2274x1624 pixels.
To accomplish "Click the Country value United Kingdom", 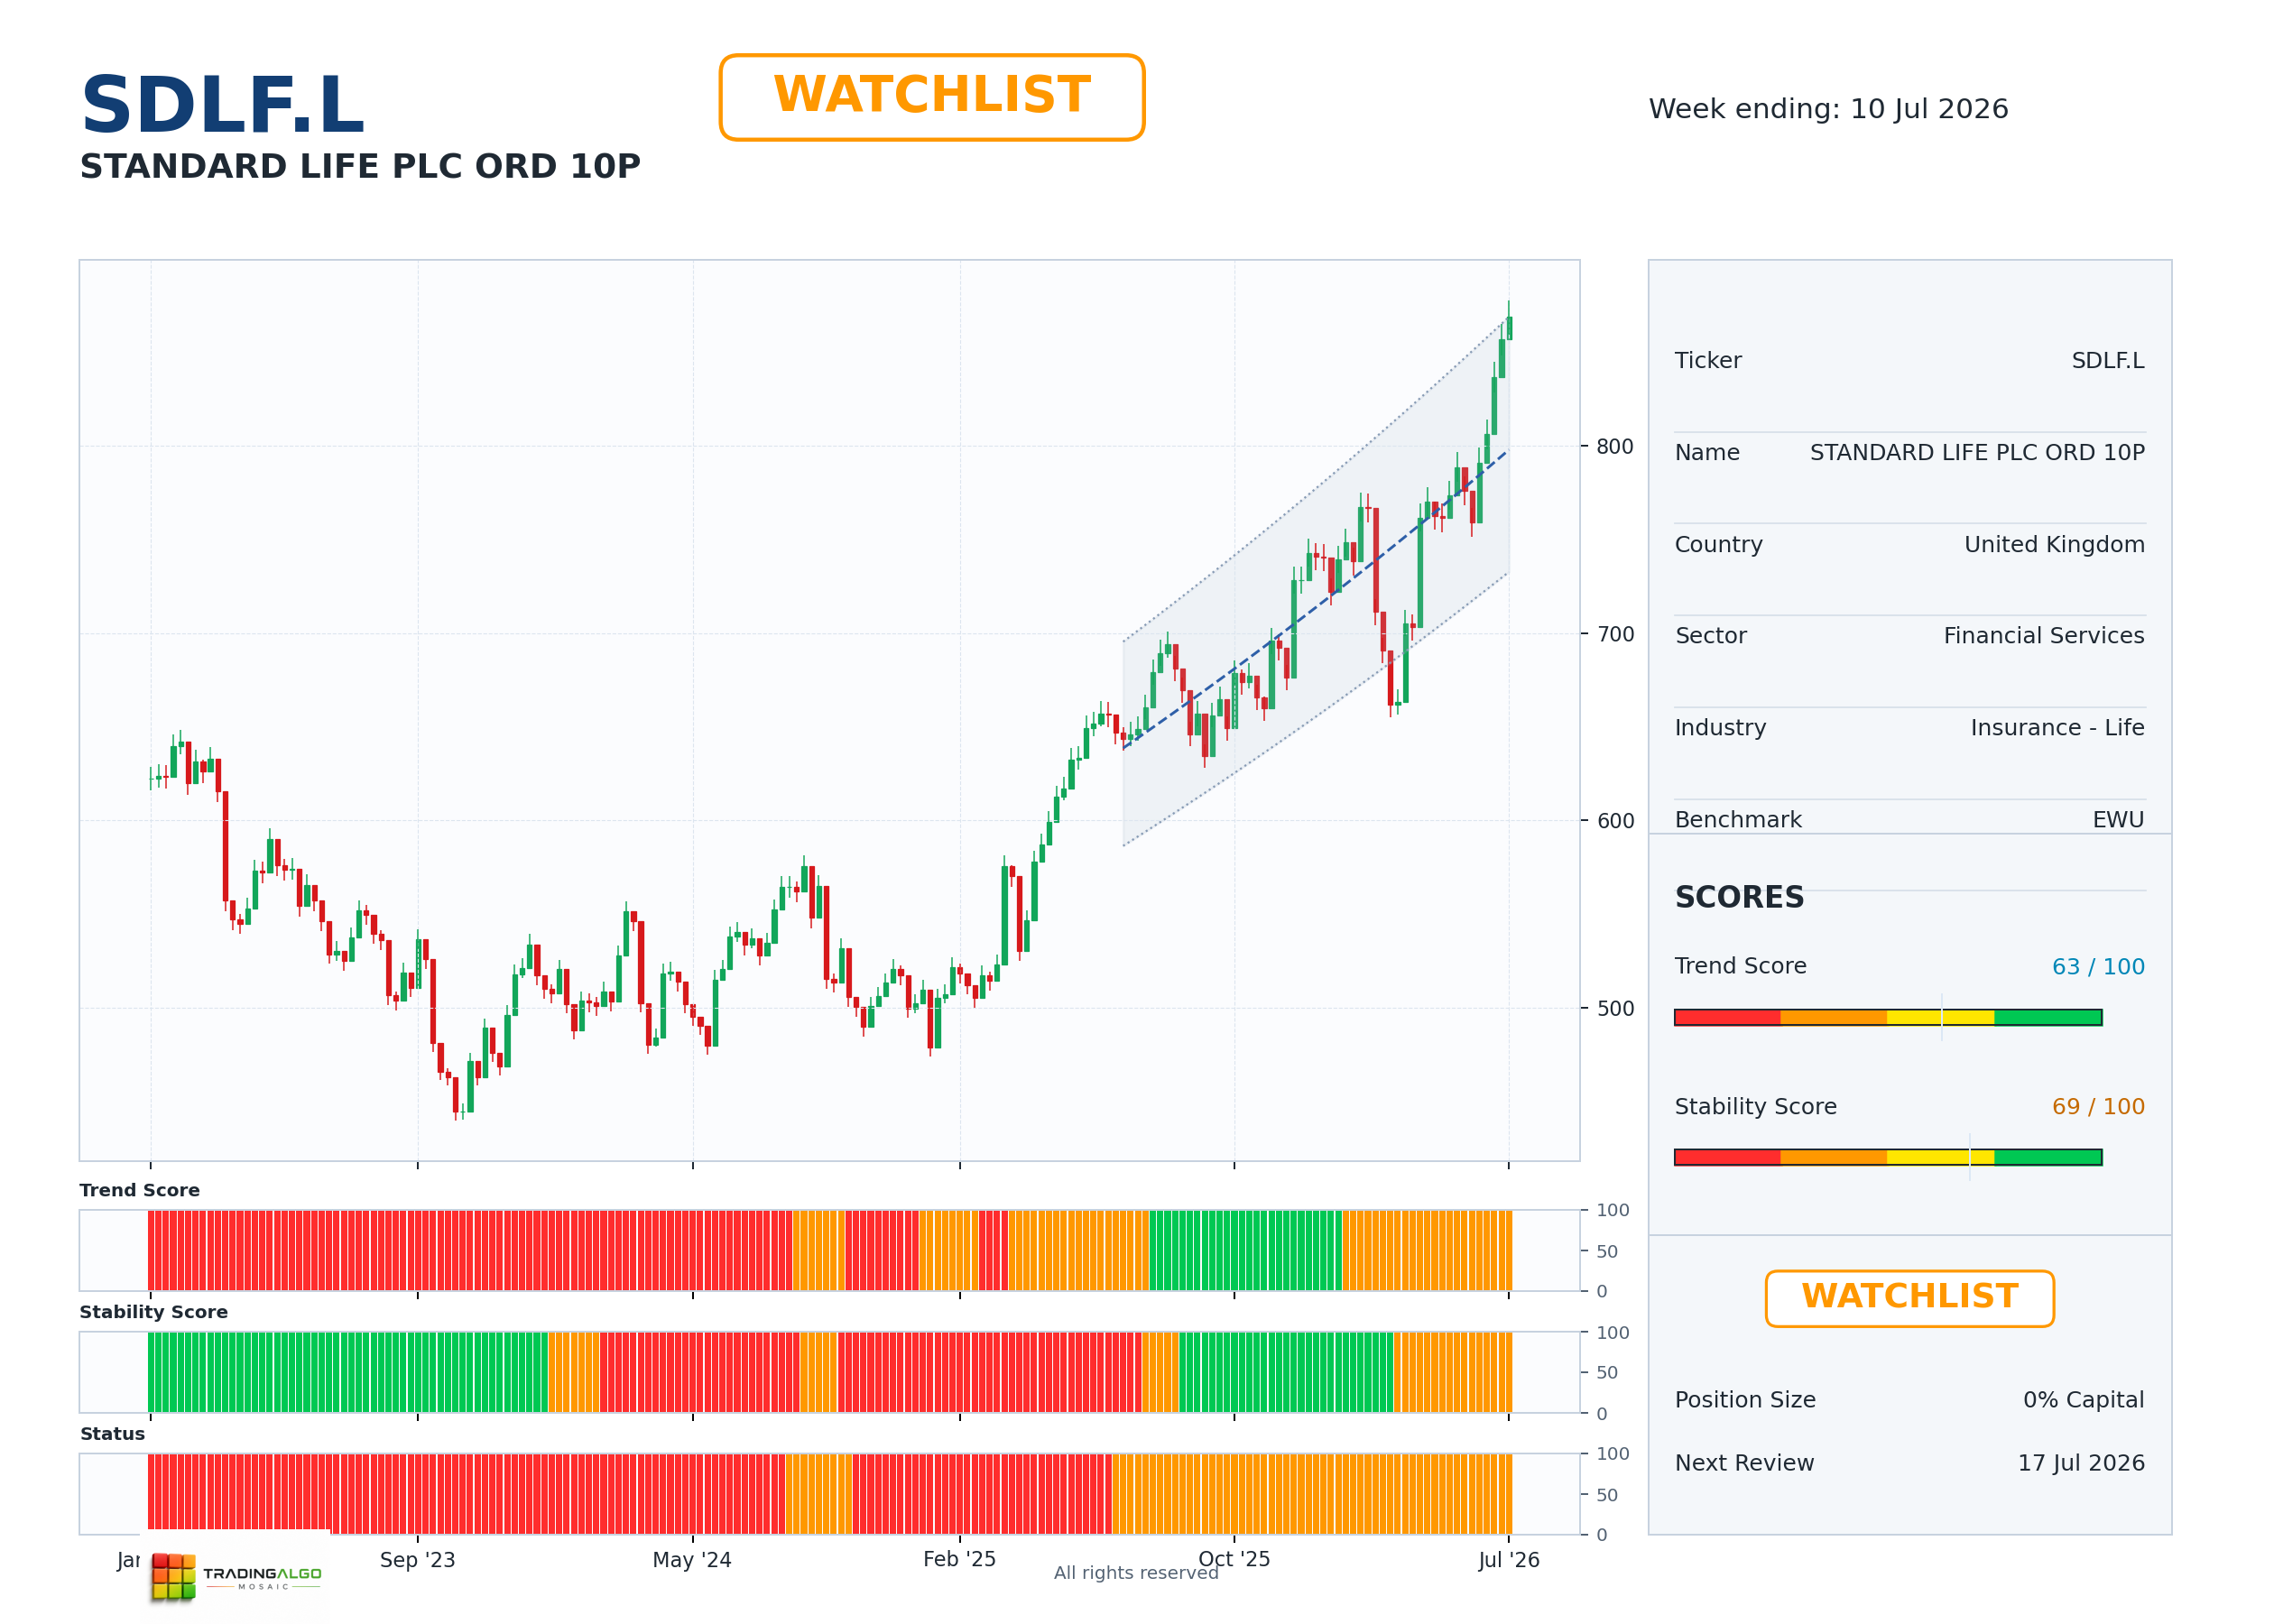I will point(2054,545).
